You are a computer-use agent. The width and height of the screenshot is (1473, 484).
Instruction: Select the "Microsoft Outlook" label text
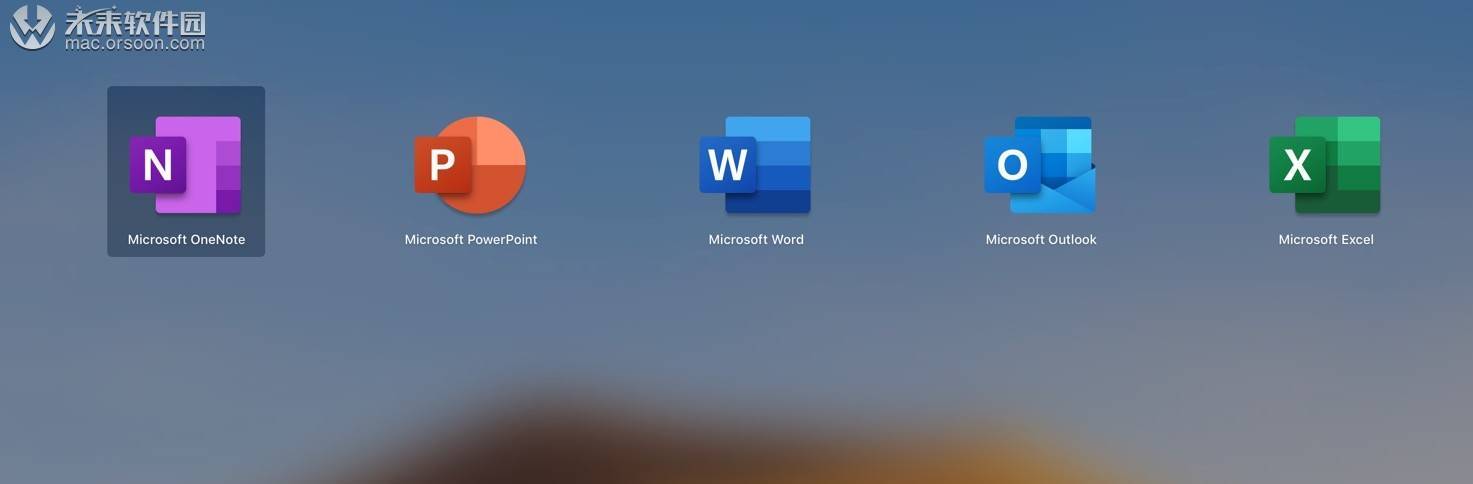pyautogui.click(x=1041, y=240)
